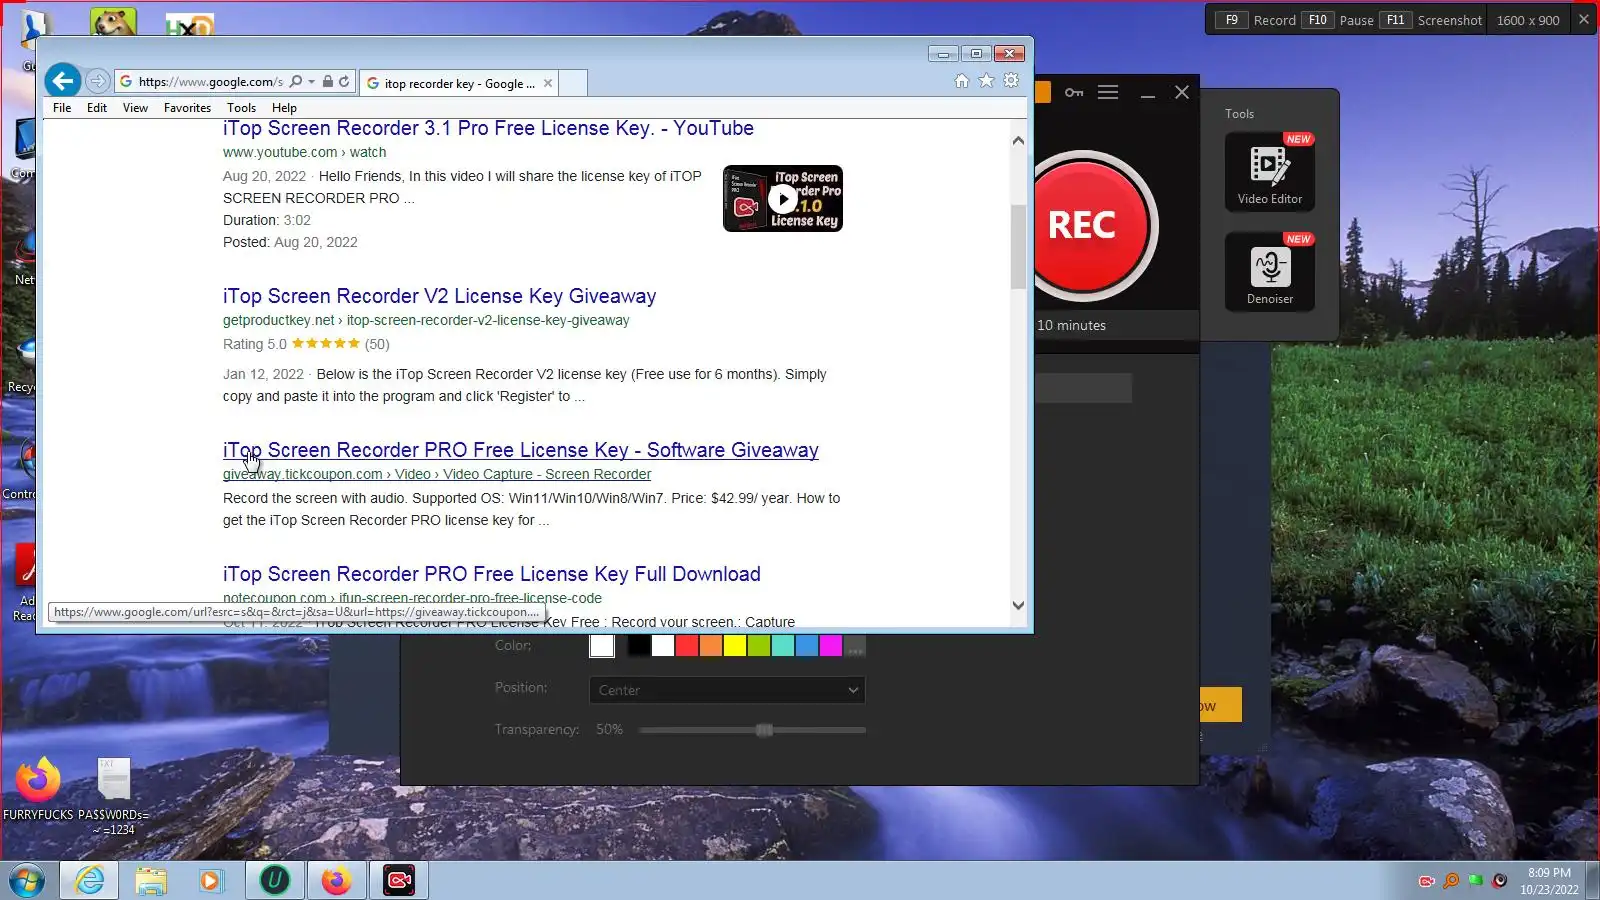Choose the yellow color swatch

pos(734,646)
